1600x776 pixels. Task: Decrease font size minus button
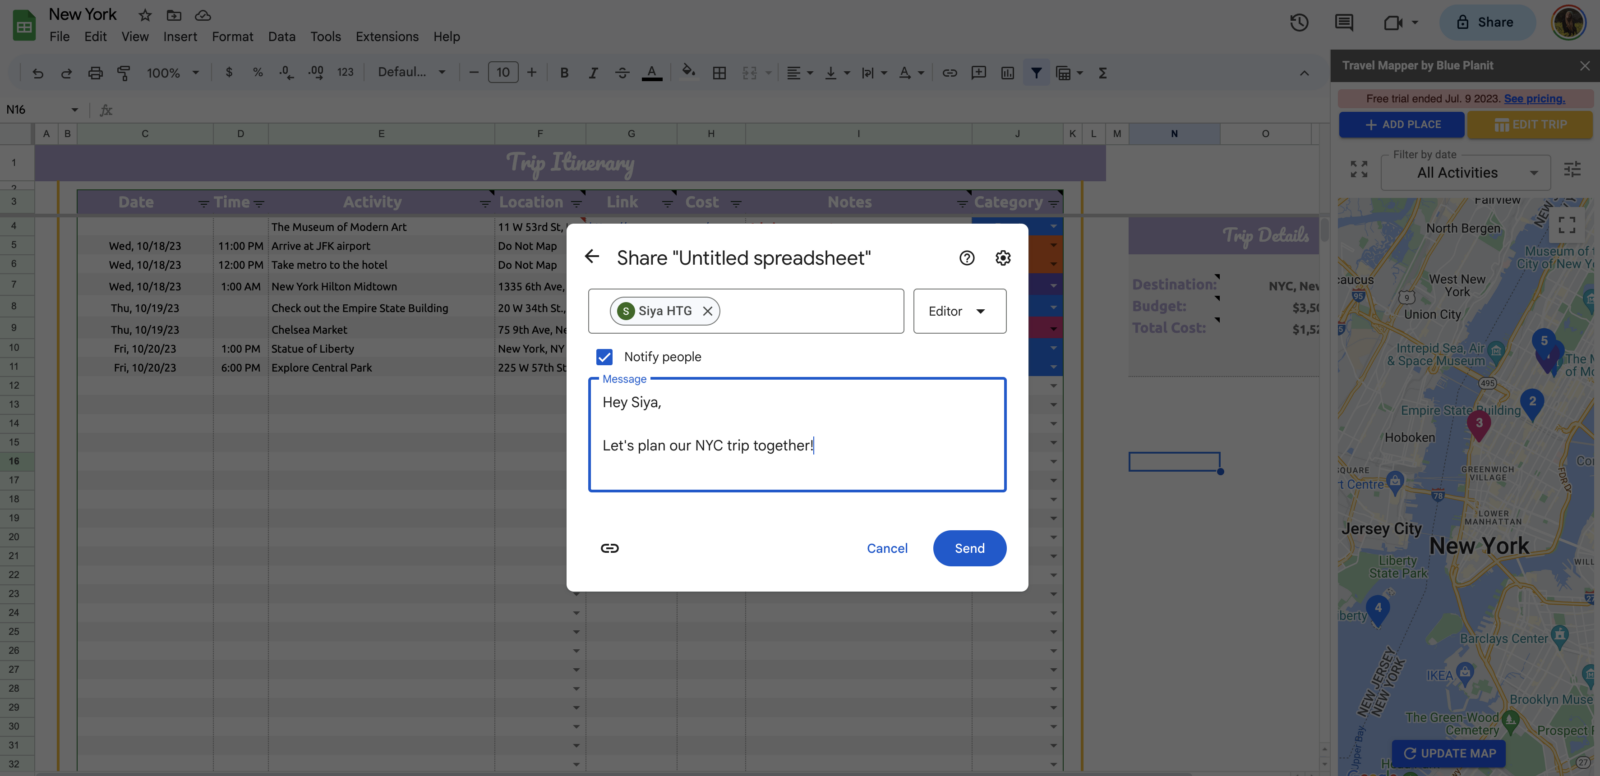474,72
